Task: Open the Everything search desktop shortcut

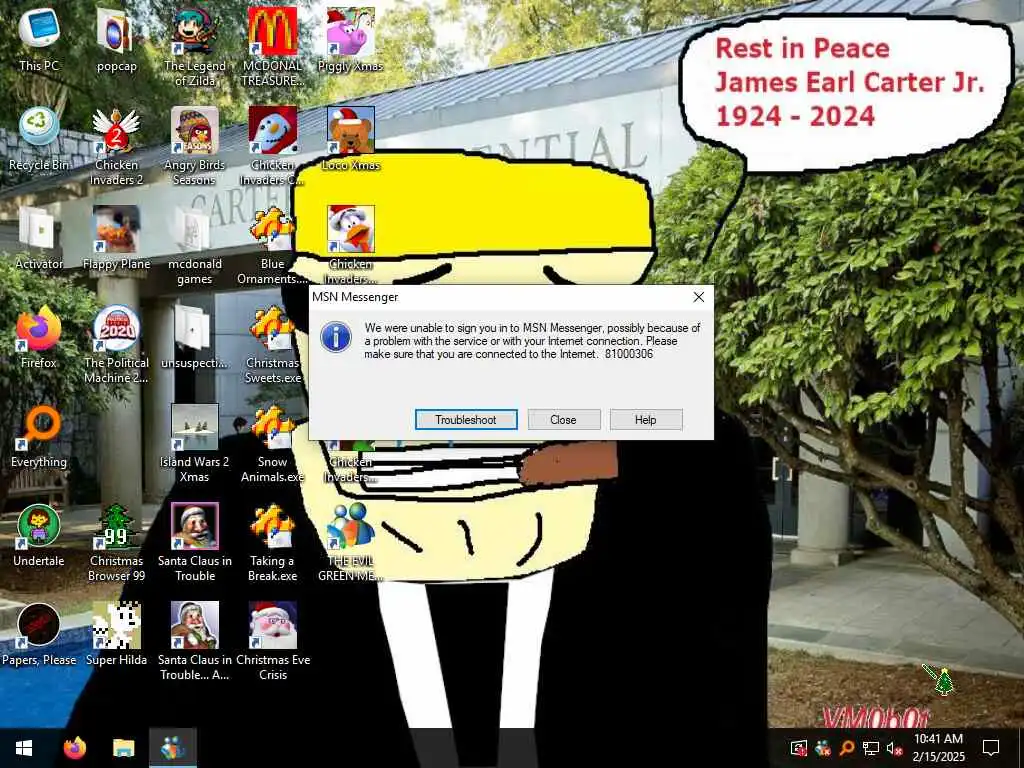Action: [39, 436]
